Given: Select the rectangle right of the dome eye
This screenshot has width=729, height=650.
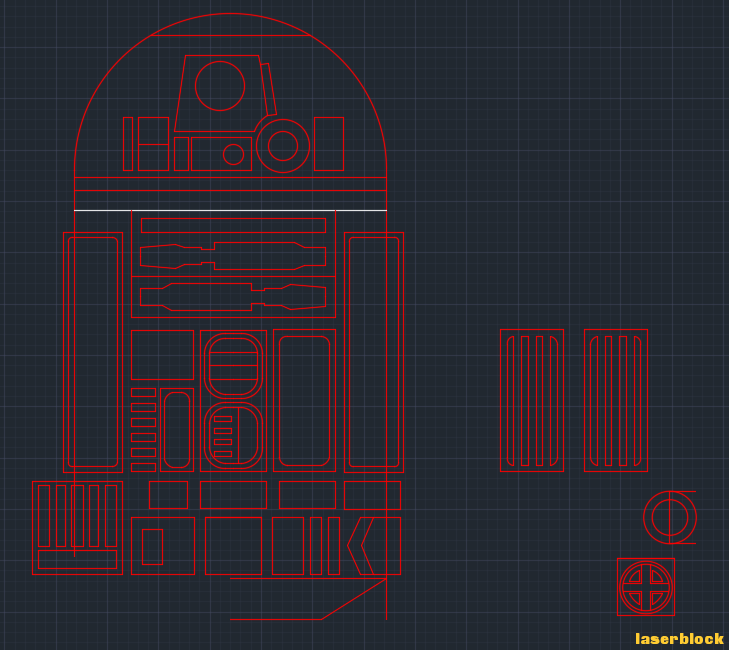Looking at the screenshot, I should click(x=329, y=144).
